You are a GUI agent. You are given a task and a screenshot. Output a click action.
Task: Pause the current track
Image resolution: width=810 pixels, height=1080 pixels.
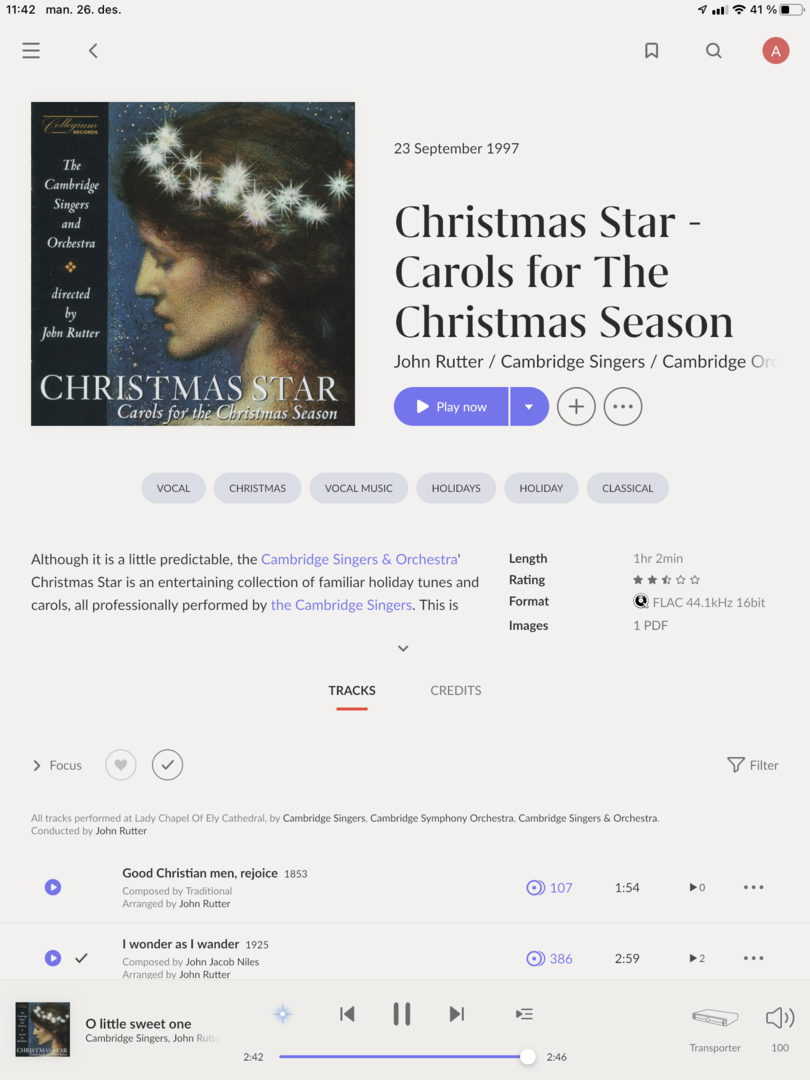coord(402,1014)
